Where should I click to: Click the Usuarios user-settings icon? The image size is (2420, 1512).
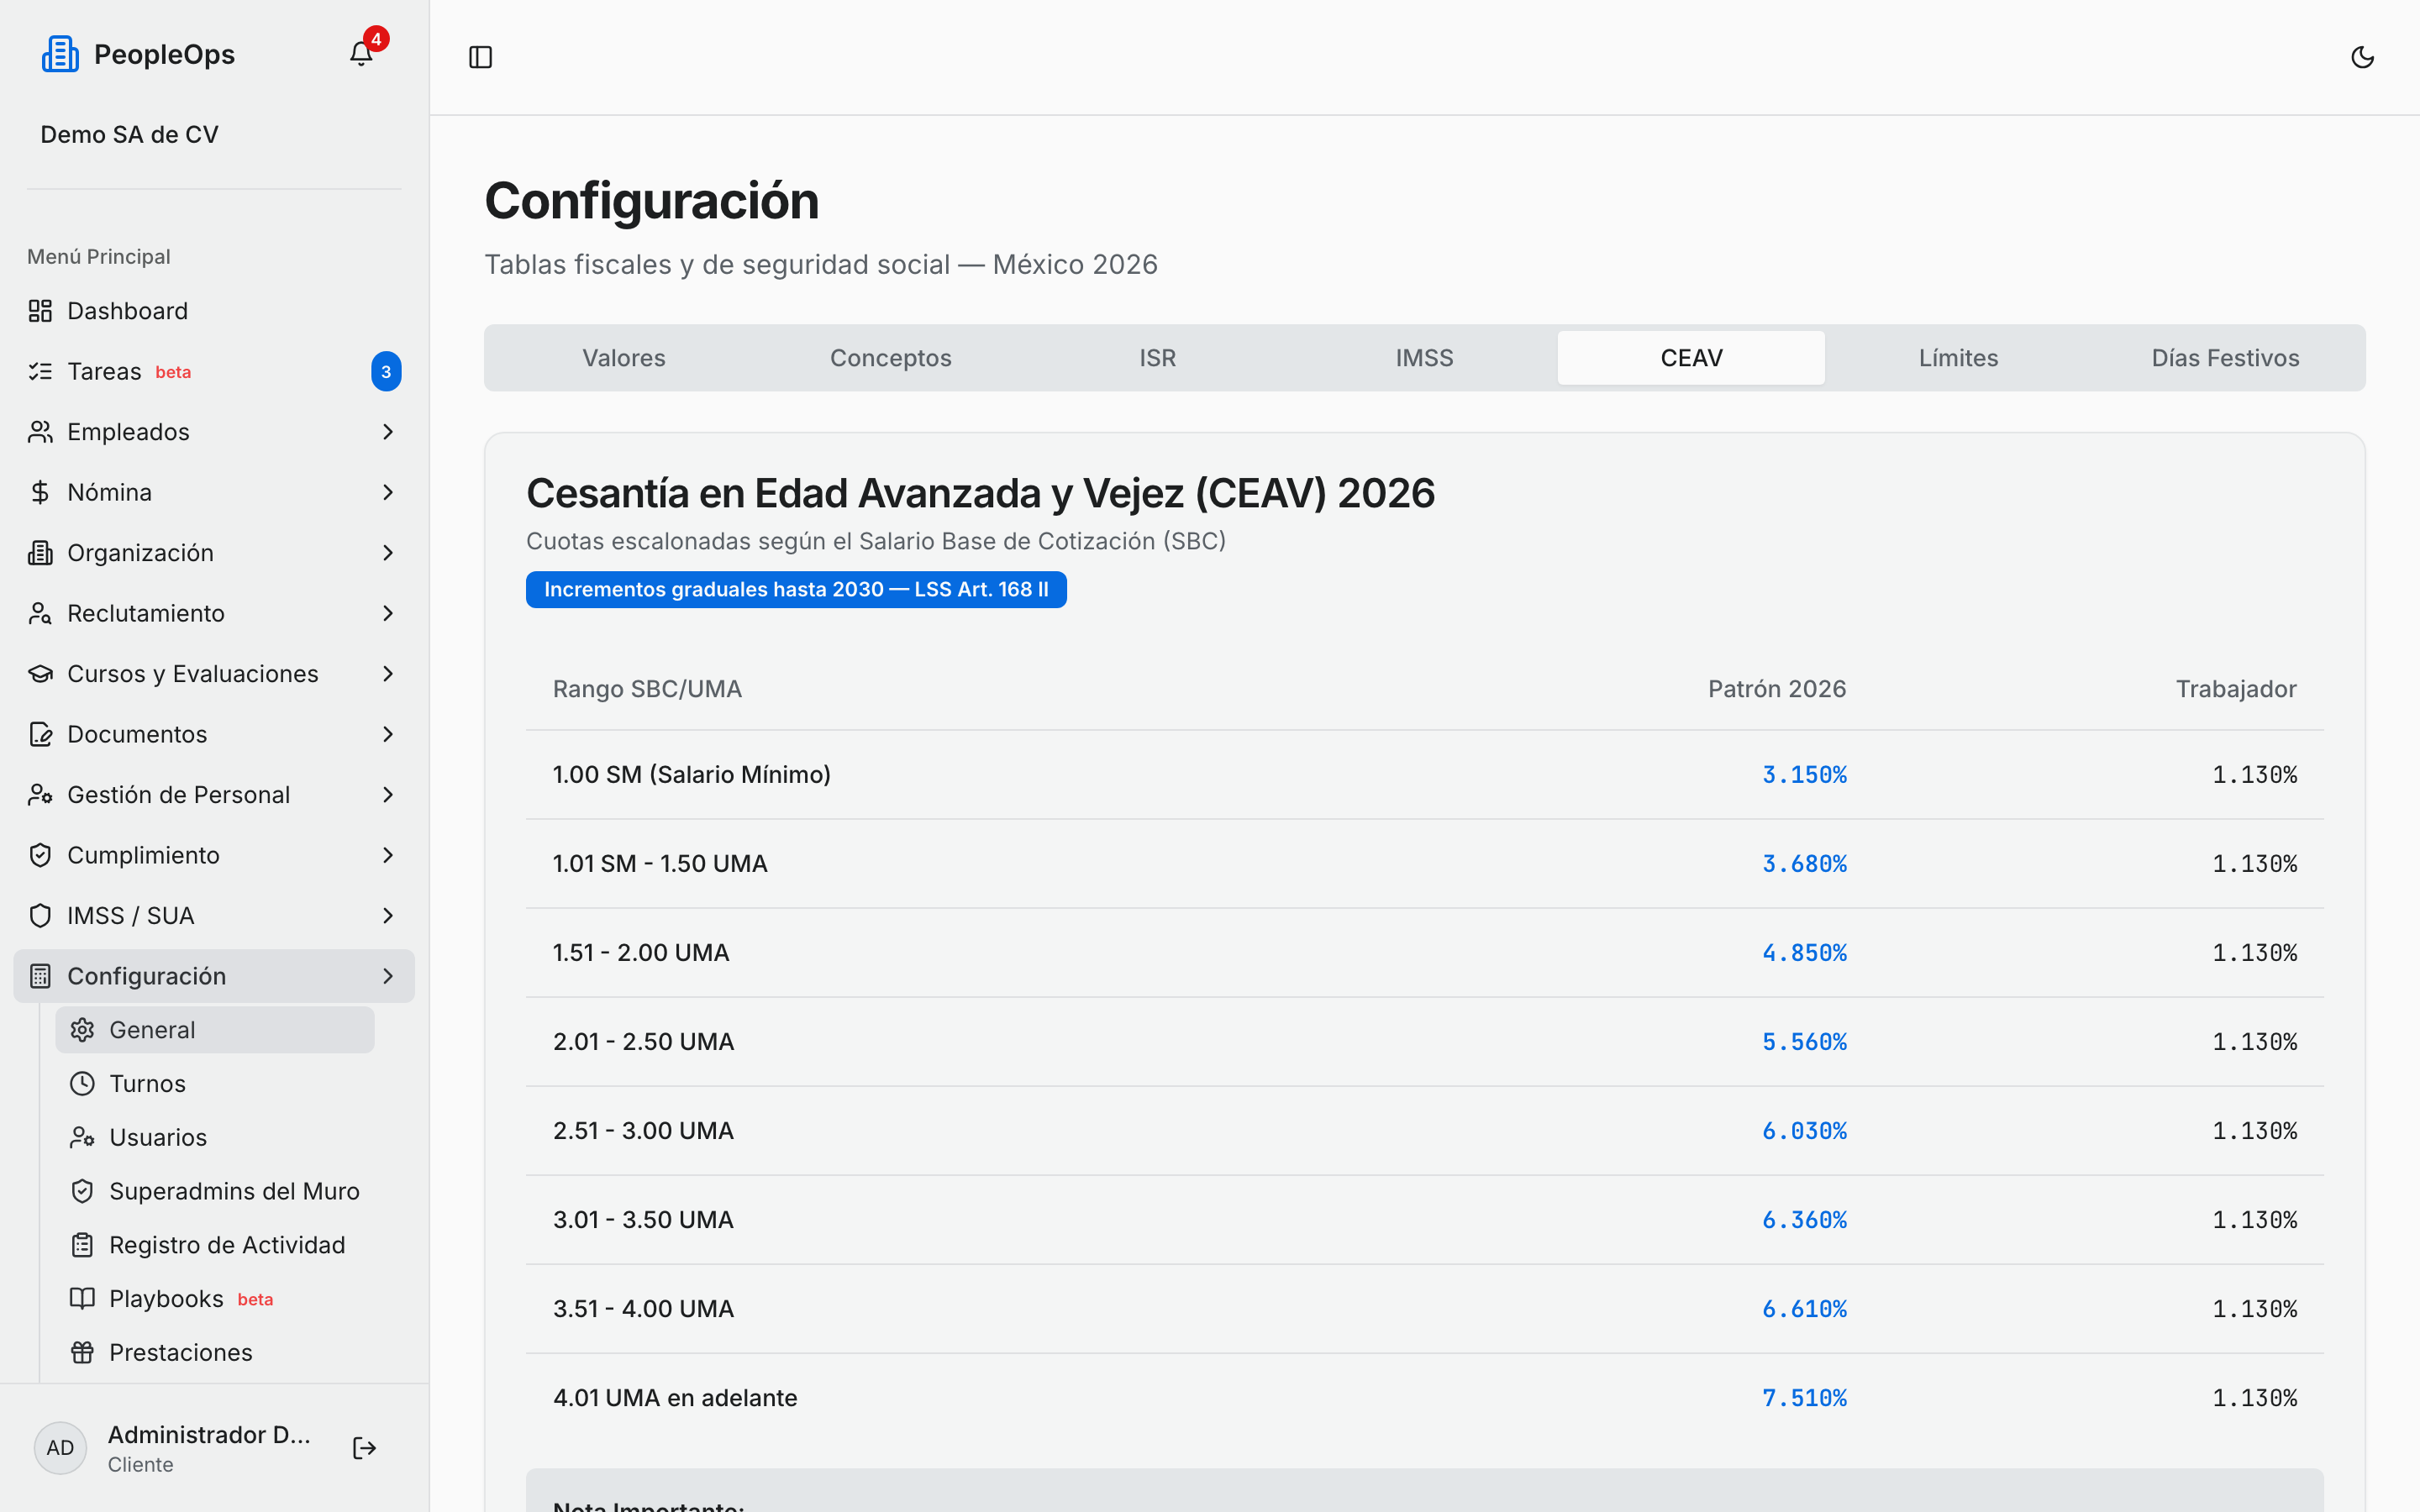[82, 1138]
